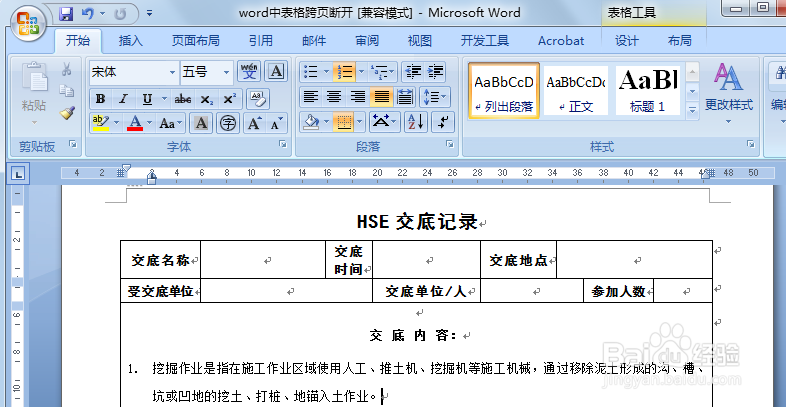
Task: Toggle bold formatting
Action: point(101,99)
